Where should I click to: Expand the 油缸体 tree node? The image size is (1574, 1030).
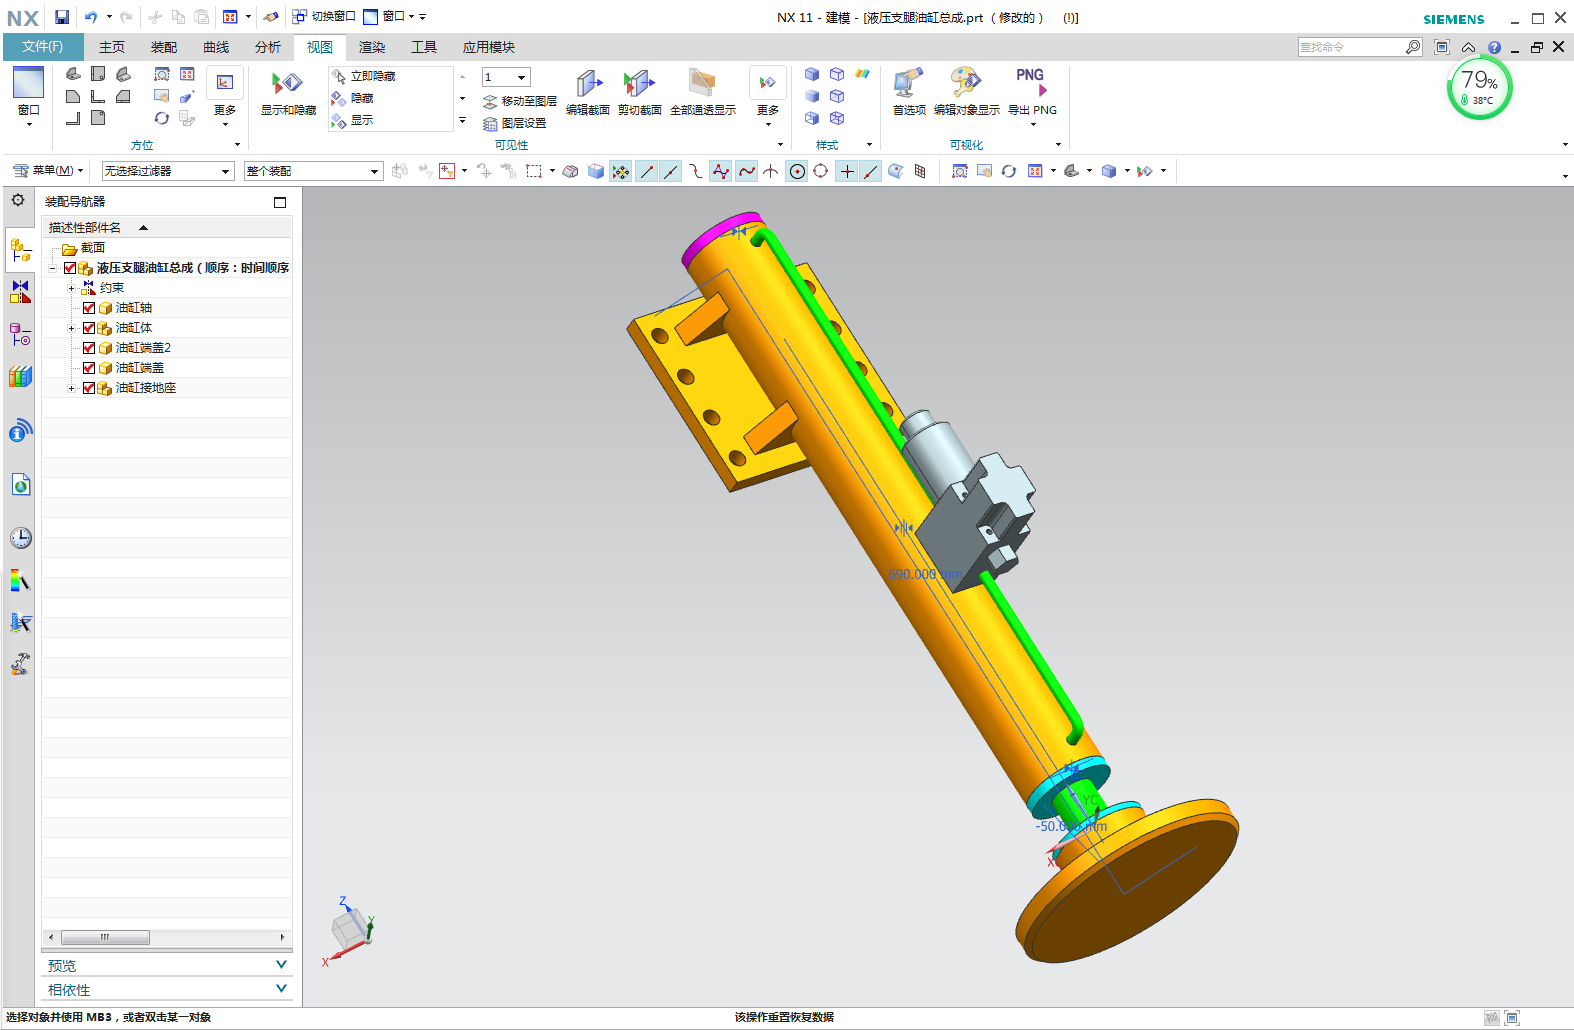(x=71, y=328)
